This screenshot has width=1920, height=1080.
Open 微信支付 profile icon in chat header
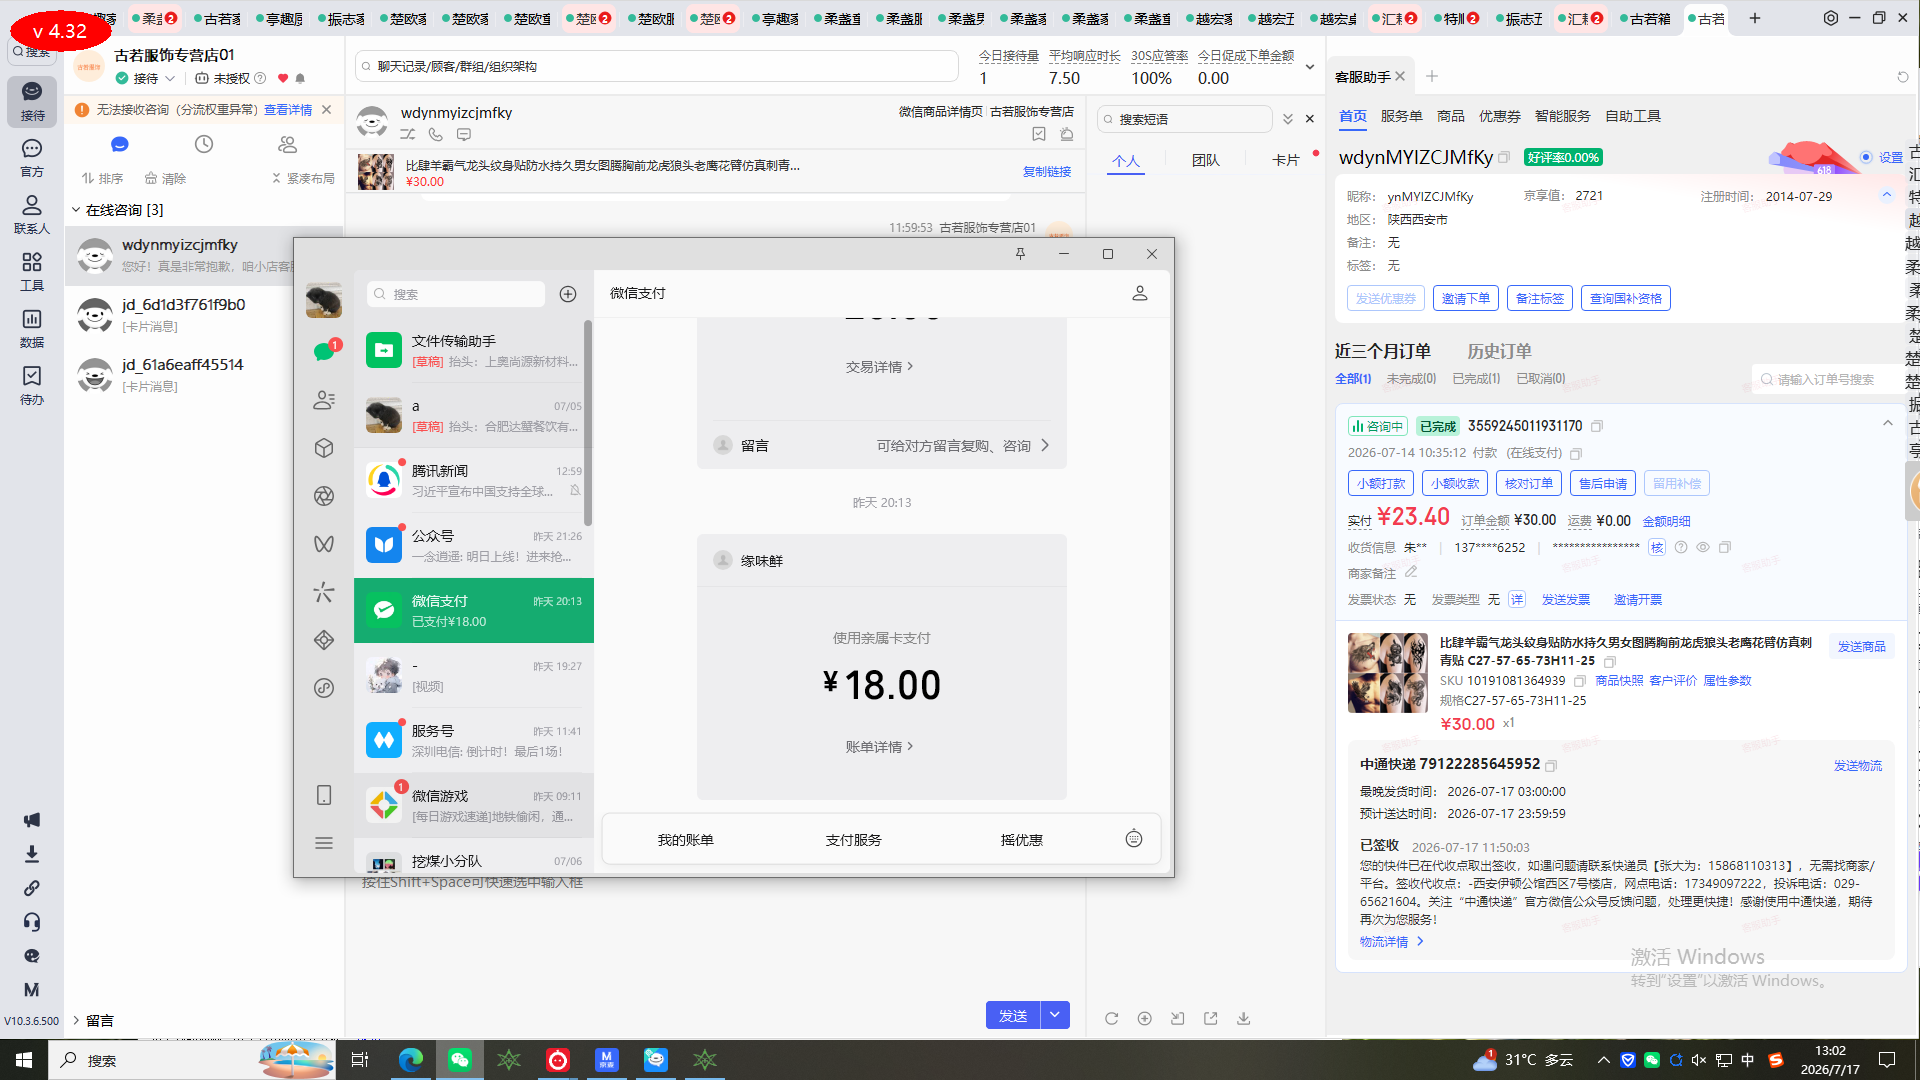click(1140, 293)
